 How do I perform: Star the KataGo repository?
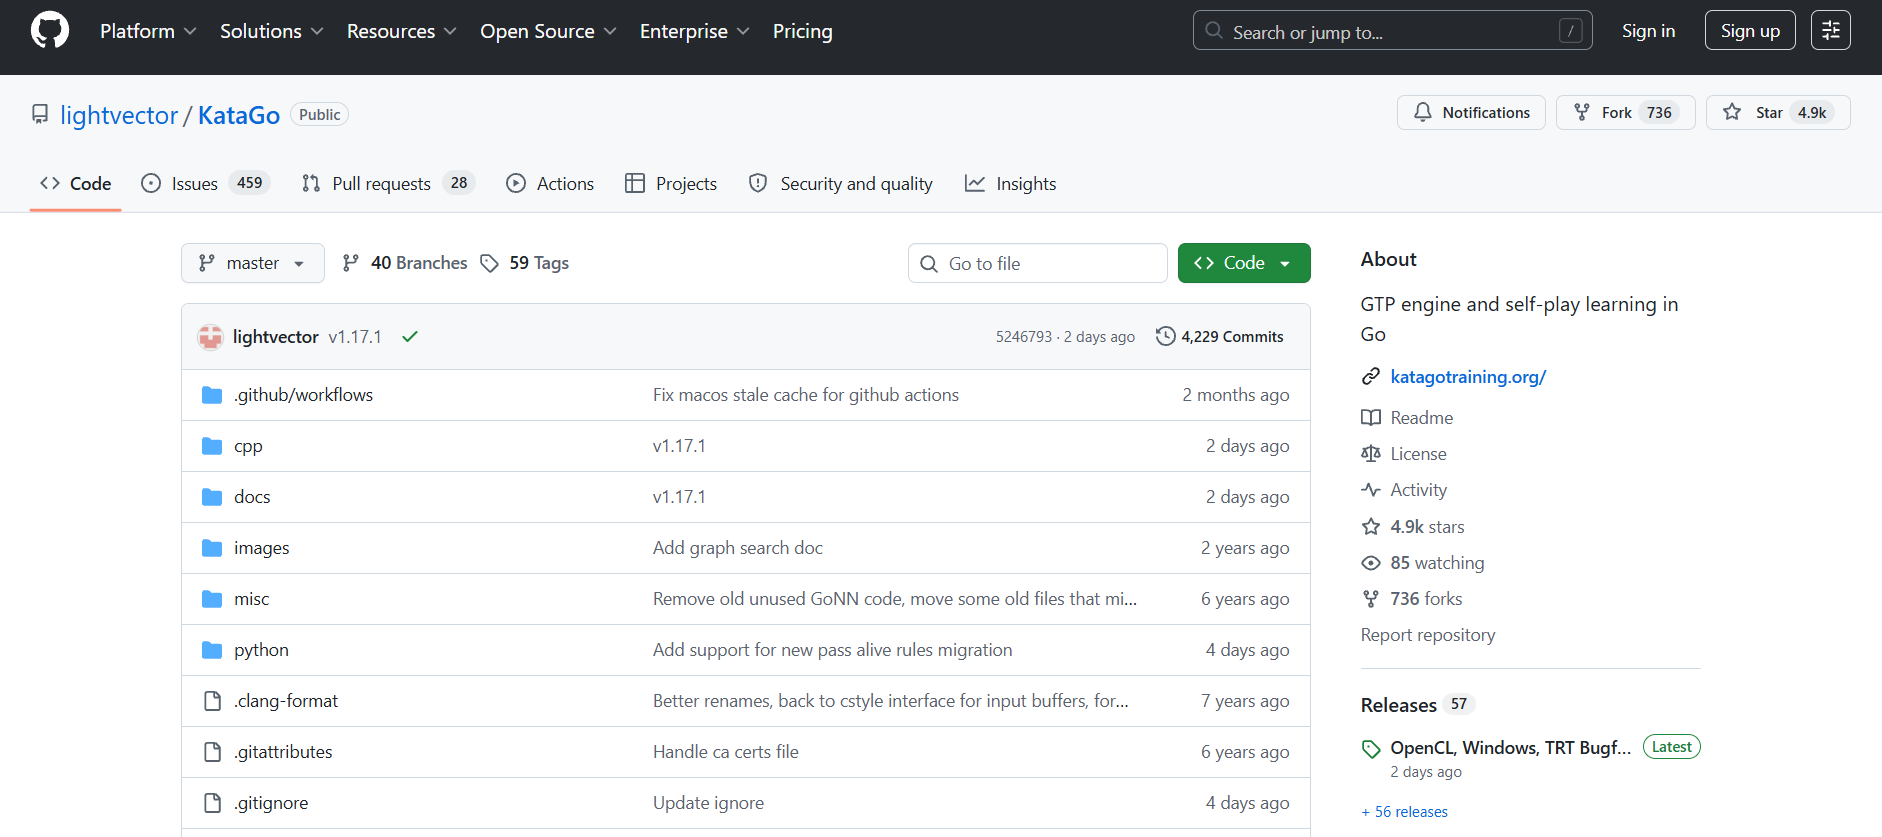1778,112
